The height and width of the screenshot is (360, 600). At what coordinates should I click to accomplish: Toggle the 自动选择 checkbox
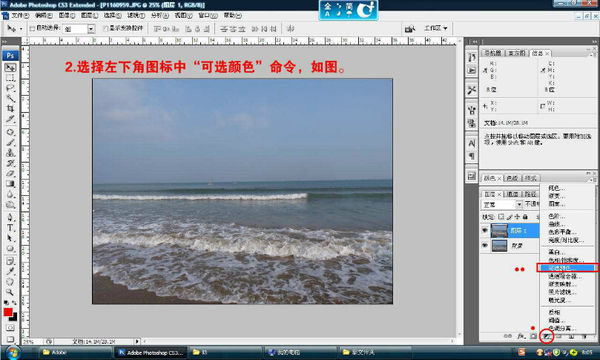click(x=32, y=28)
